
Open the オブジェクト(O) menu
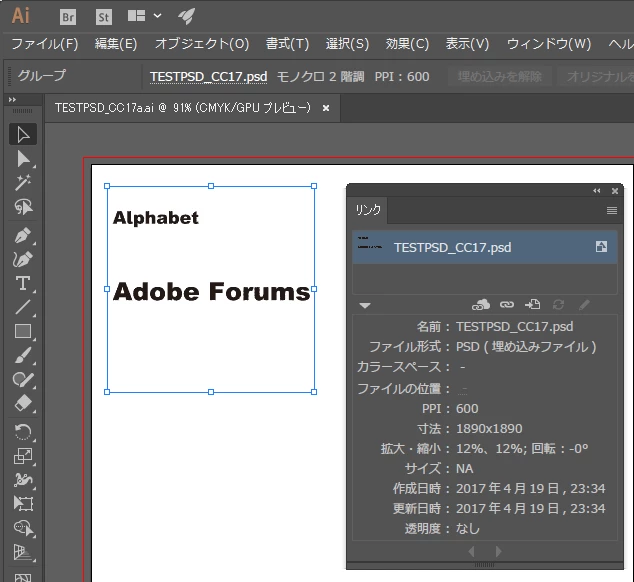[202, 44]
